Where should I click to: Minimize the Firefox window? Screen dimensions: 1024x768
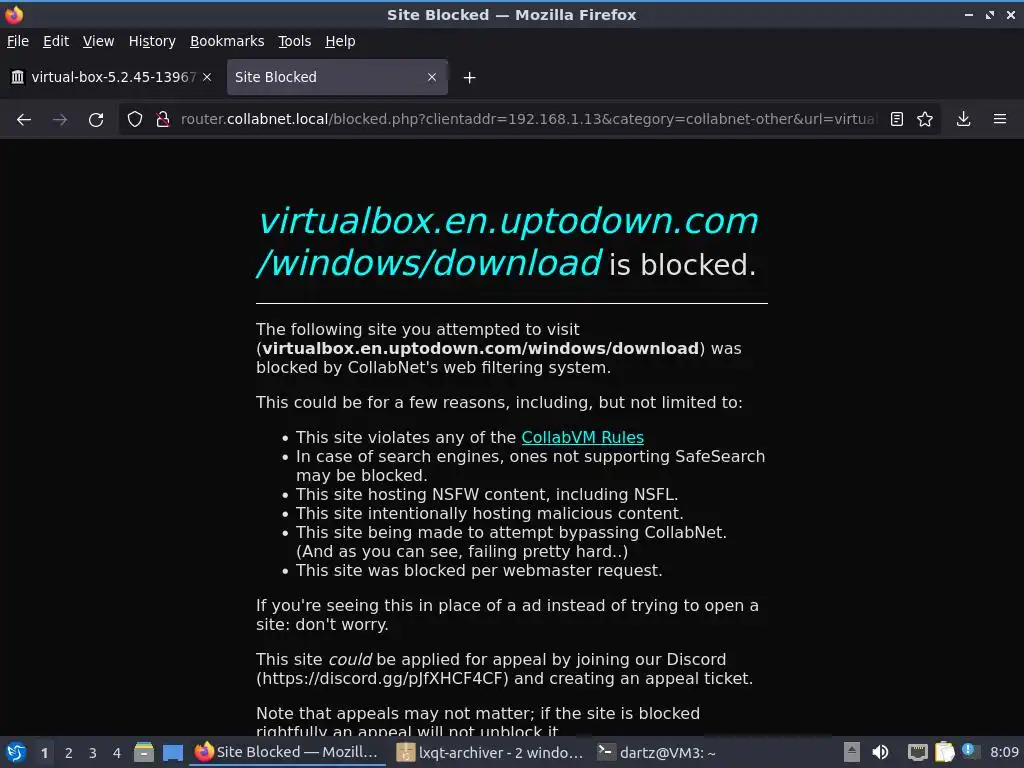tap(968, 14)
